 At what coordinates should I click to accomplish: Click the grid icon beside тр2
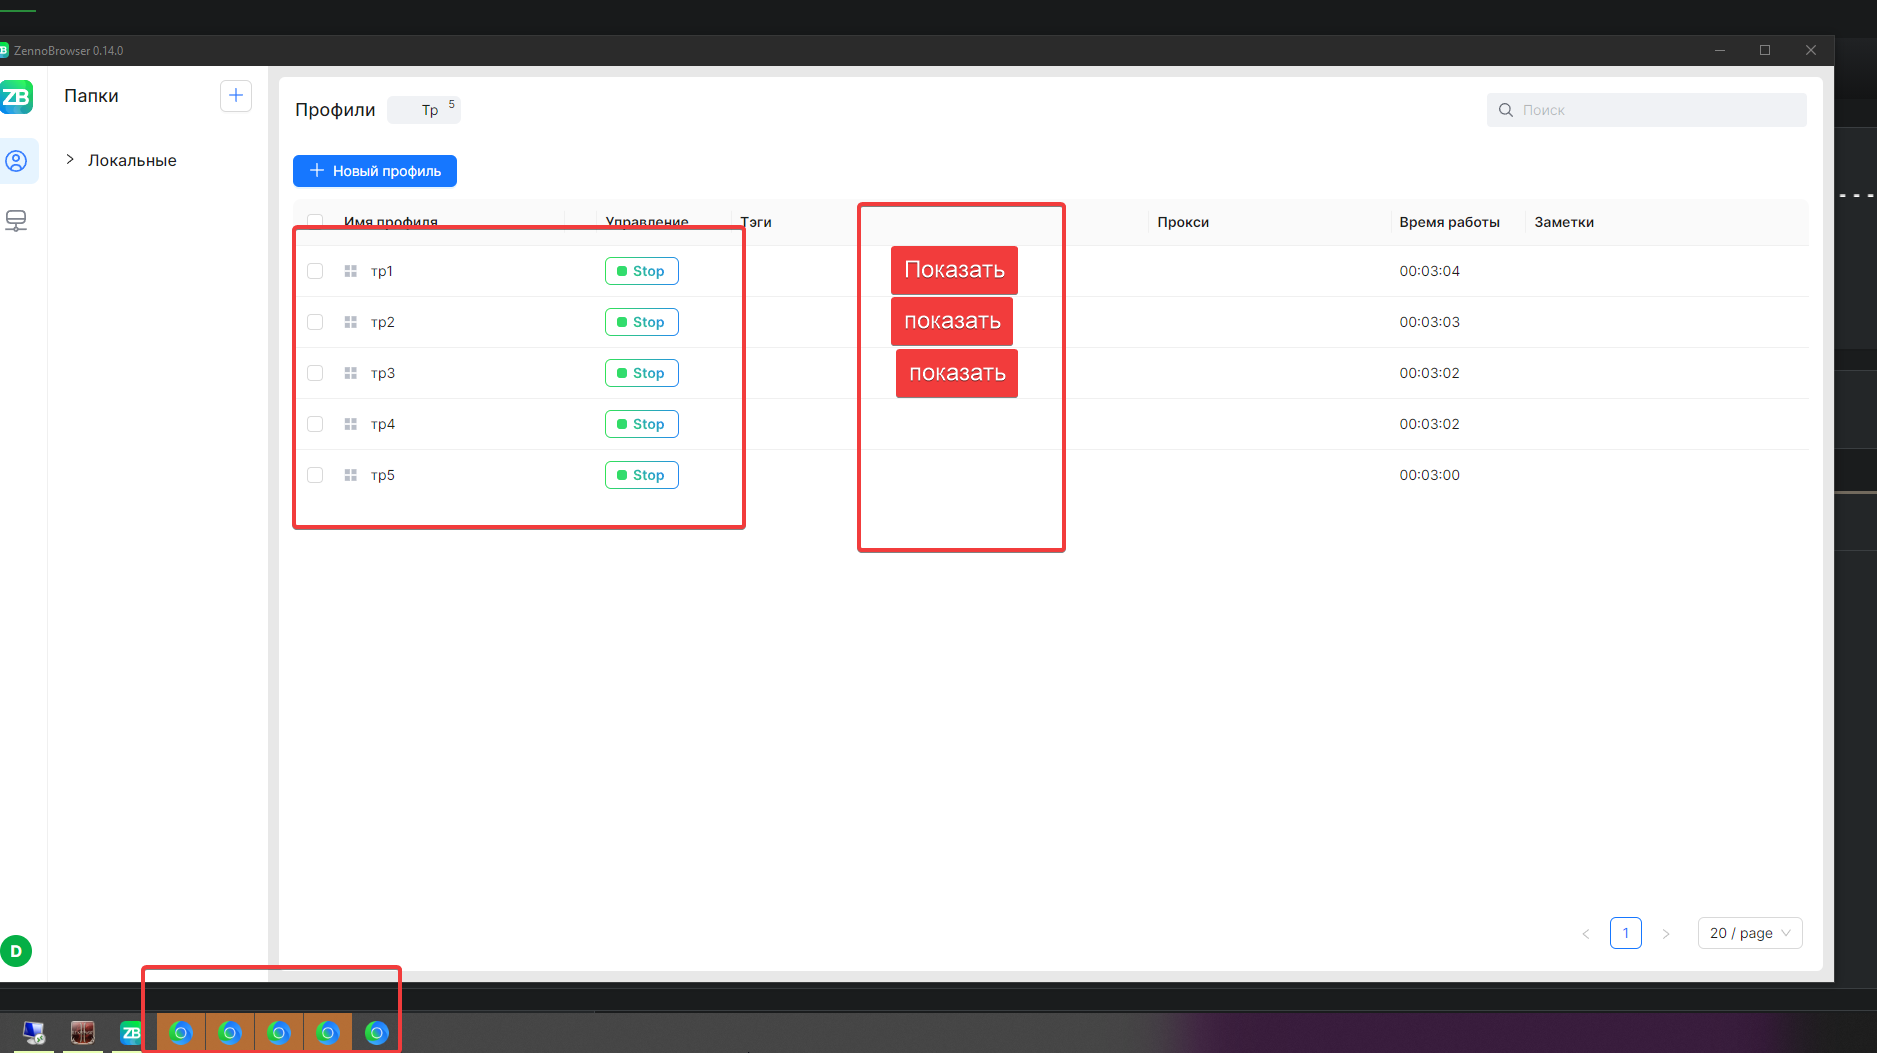click(x=351, y=322)
